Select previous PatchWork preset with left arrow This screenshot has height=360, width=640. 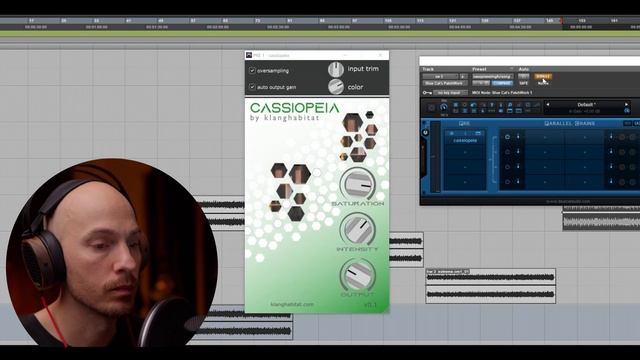click(x=548, y=104)
